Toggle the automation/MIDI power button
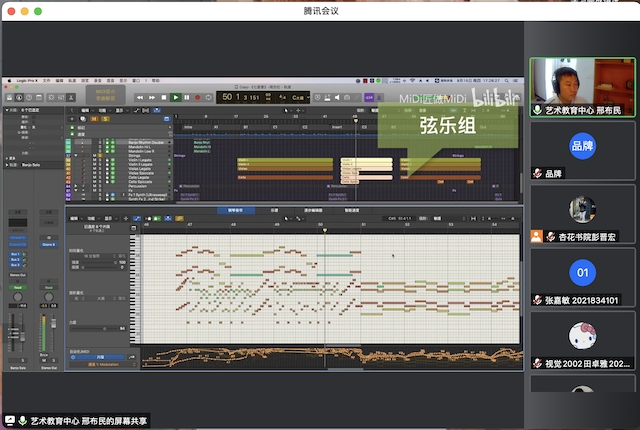This screenshot has width=640, height=430. (x=73, y=357)
